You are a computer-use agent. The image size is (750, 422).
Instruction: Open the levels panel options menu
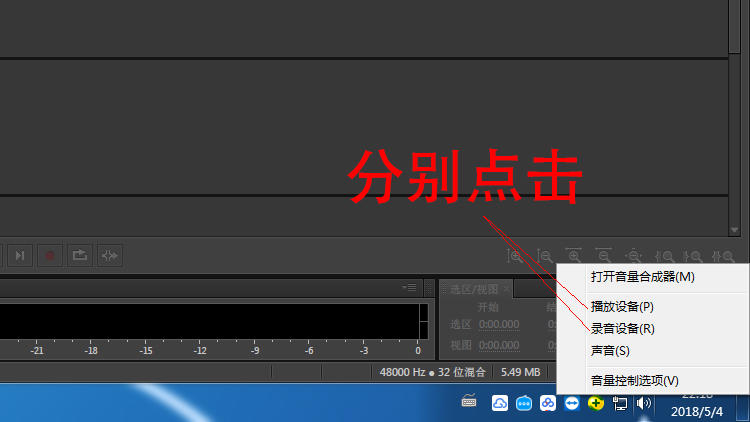409,287
